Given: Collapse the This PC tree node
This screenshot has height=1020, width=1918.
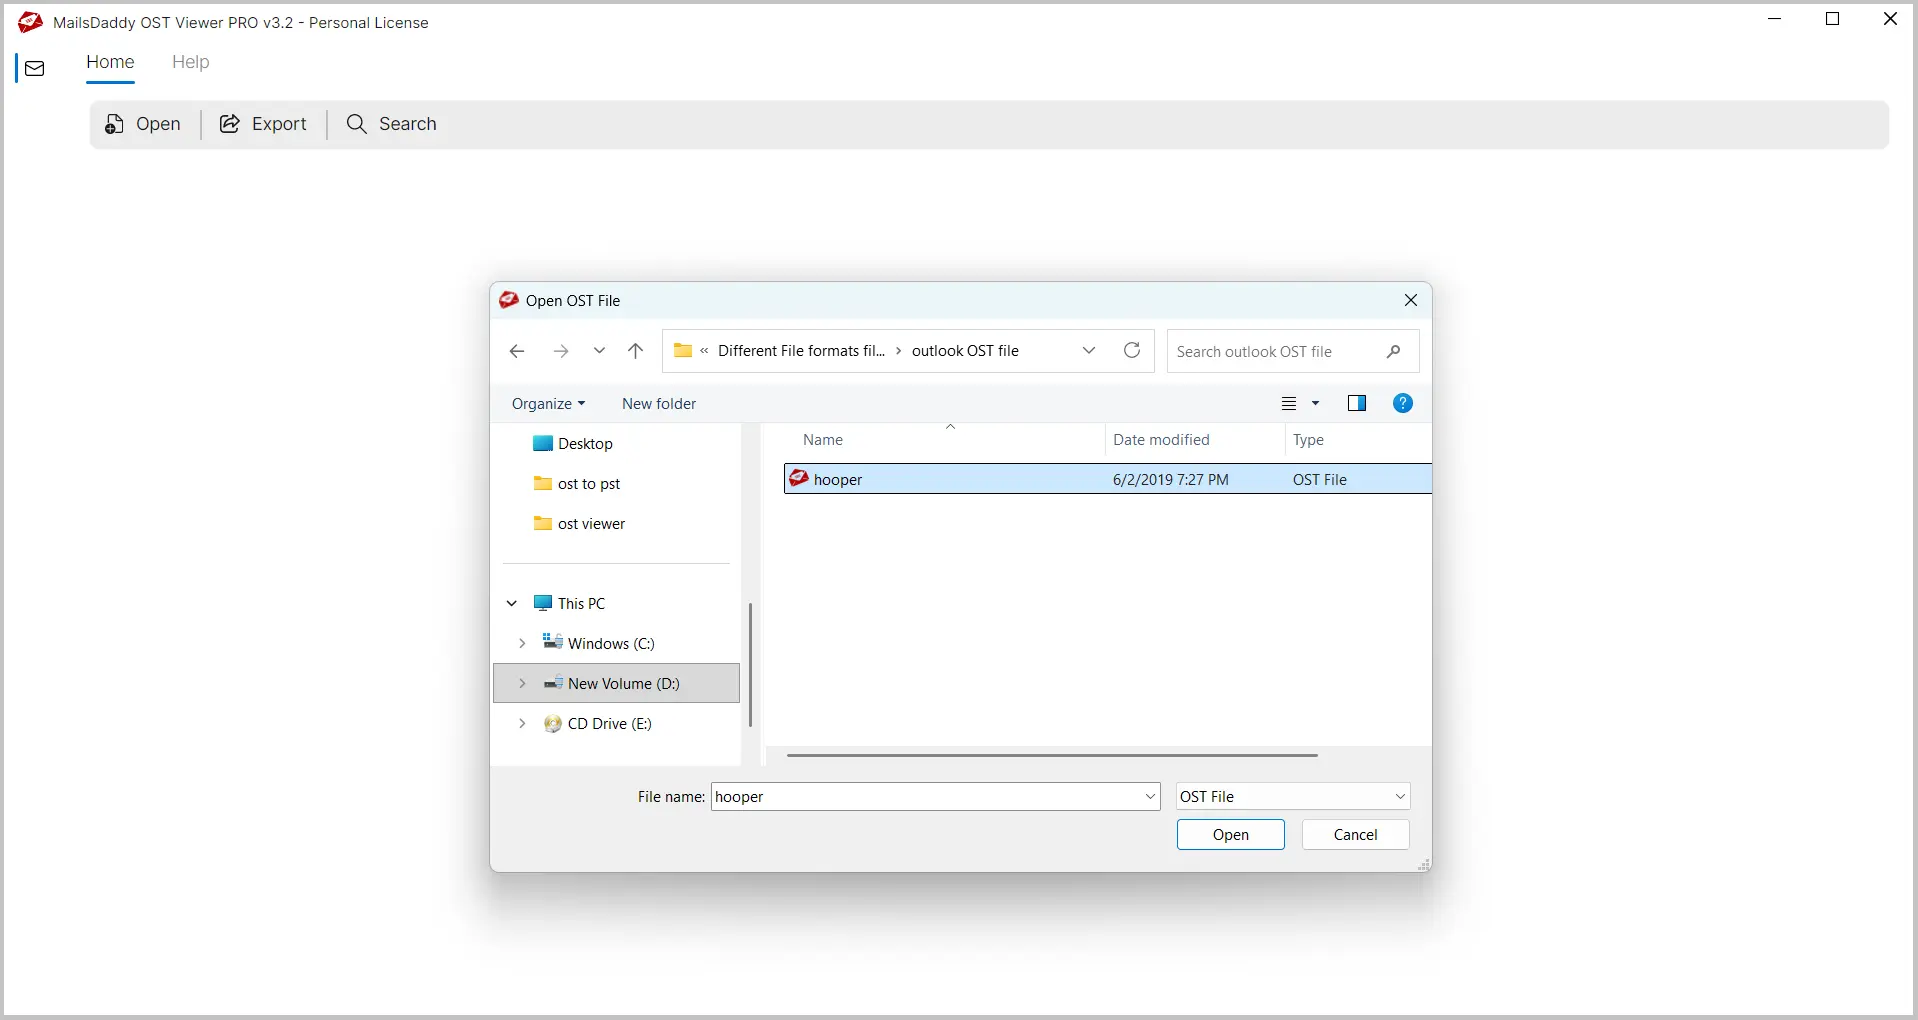Looking at the screenshot, I should pyautogui.click(x=512, y=603).
